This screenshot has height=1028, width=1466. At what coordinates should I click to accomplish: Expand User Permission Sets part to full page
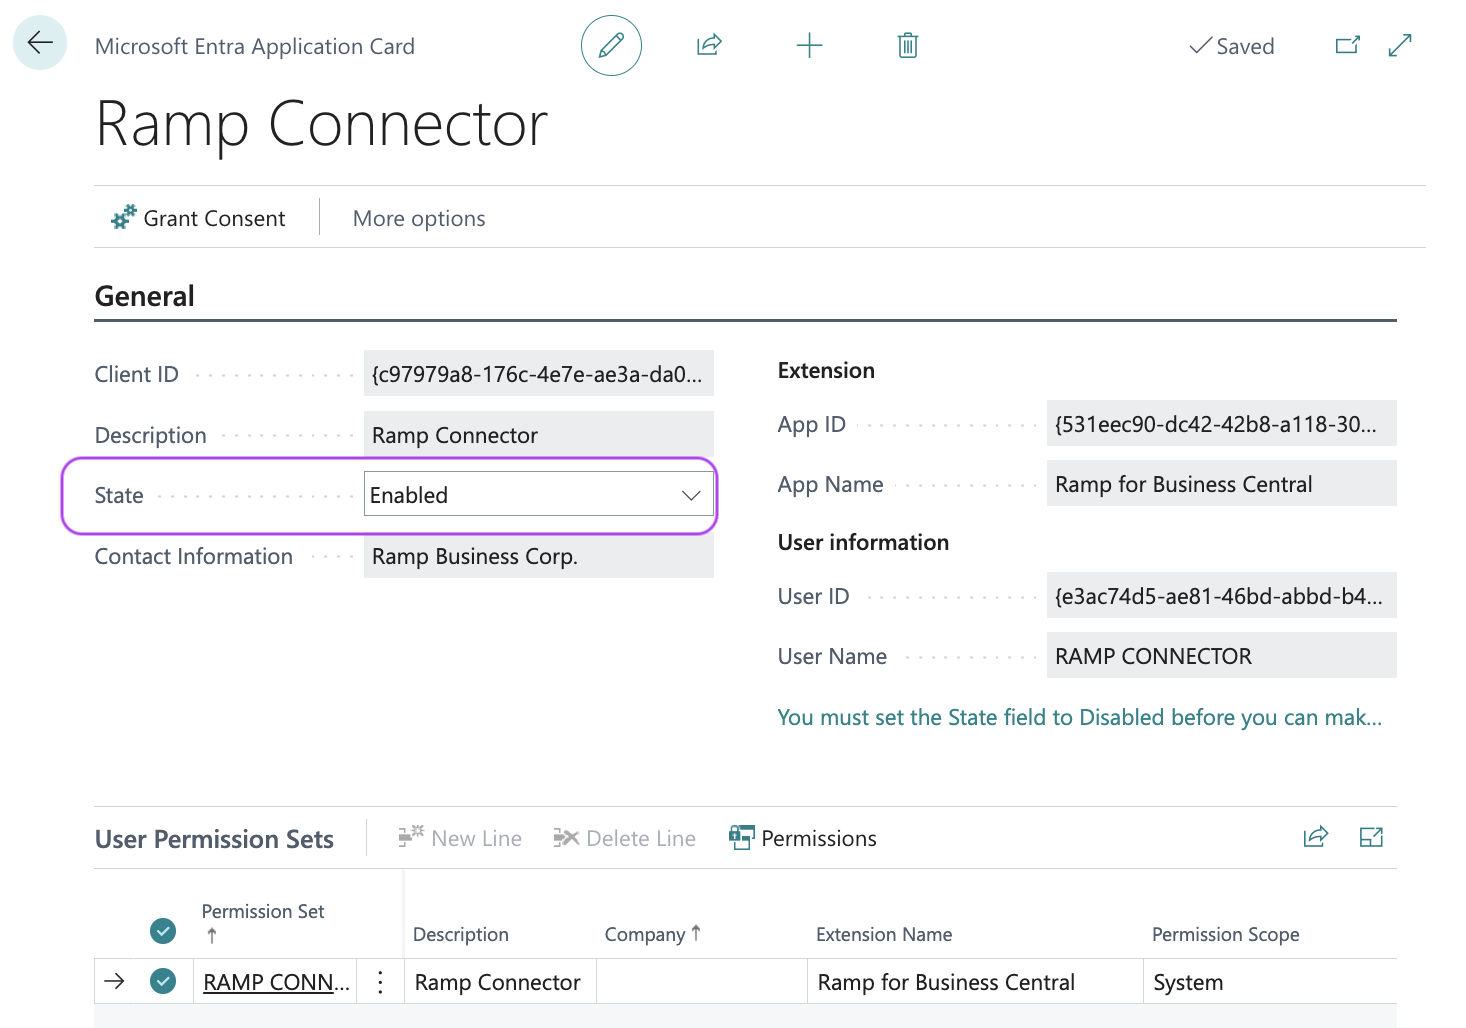1371,837
